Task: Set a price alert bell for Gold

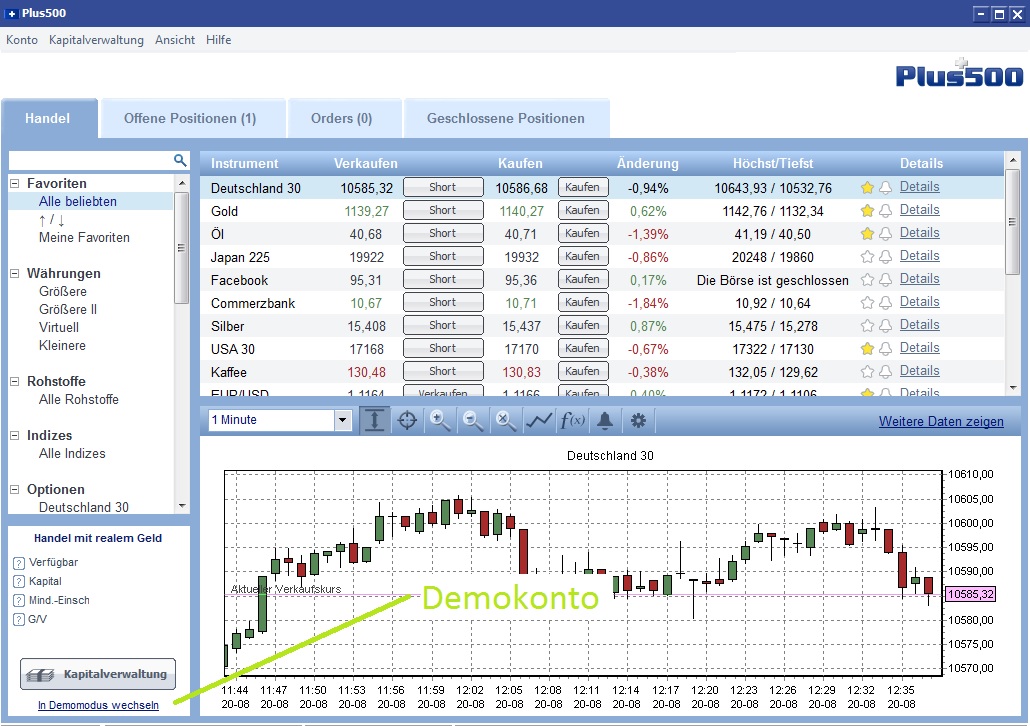Action: (x=885, y=211)
